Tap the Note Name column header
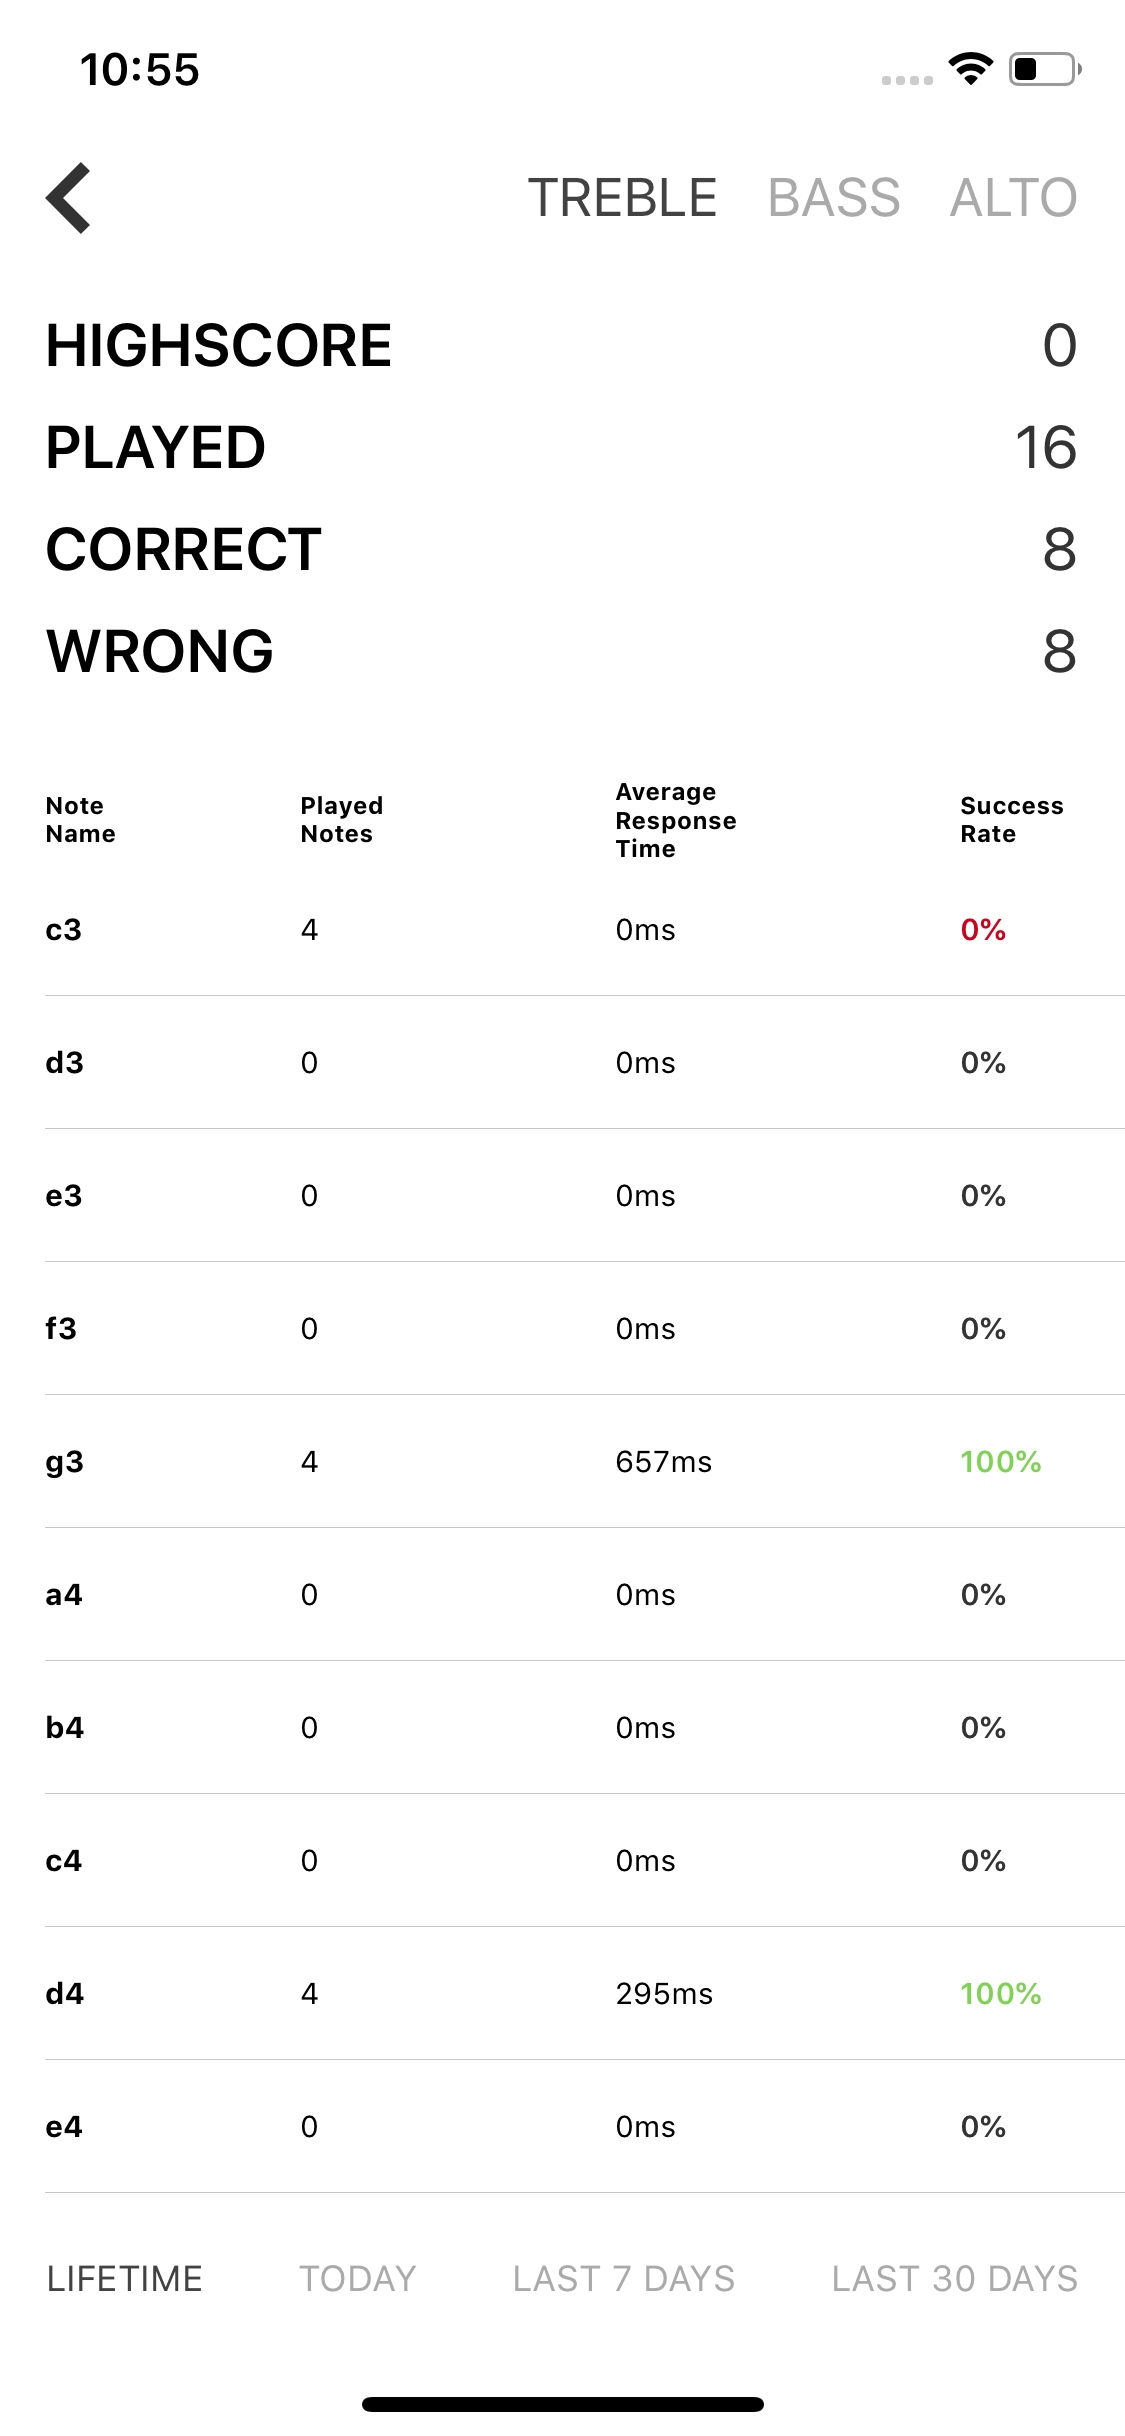 (x=81, y=820)
